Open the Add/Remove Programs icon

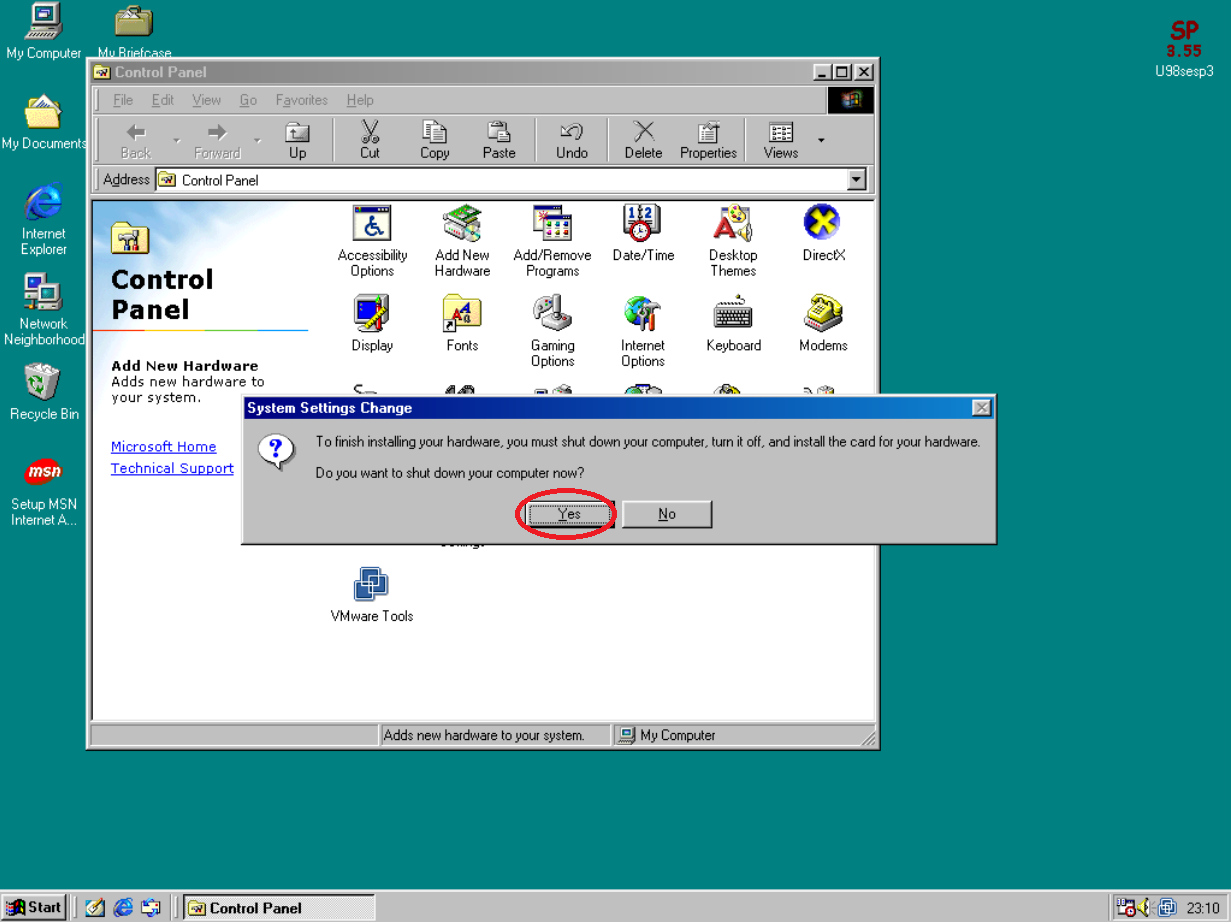point(552,225)
